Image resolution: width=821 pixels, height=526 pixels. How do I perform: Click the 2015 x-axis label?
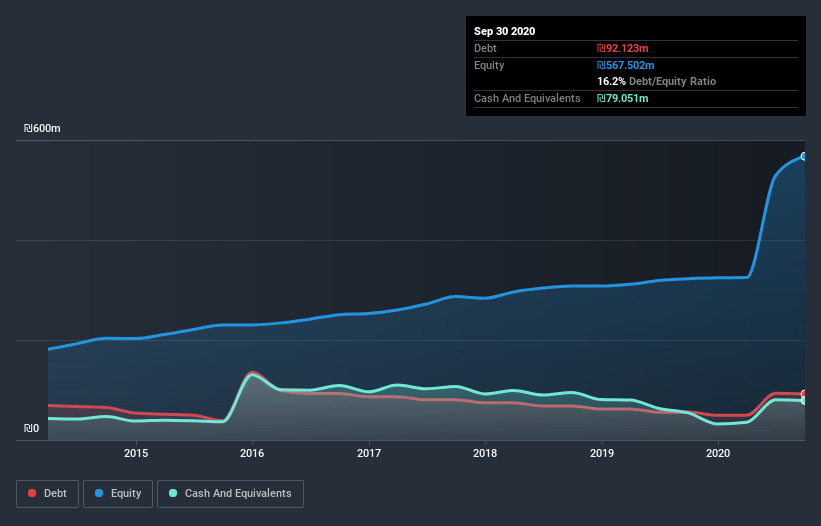coord(136,453)
